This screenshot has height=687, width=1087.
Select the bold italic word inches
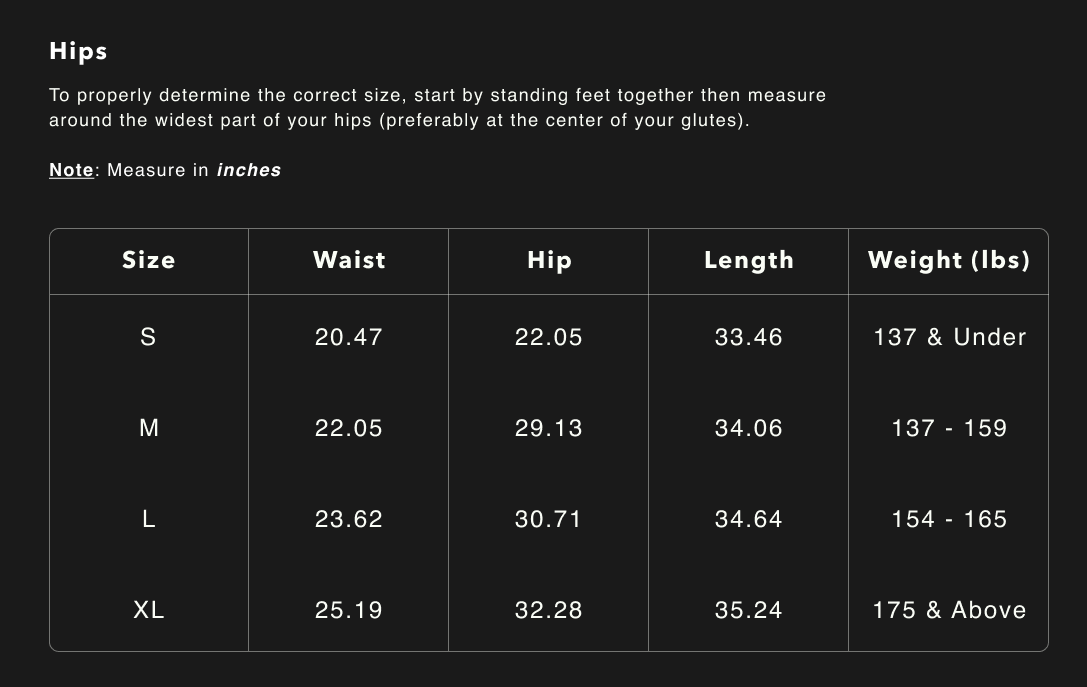249,170
